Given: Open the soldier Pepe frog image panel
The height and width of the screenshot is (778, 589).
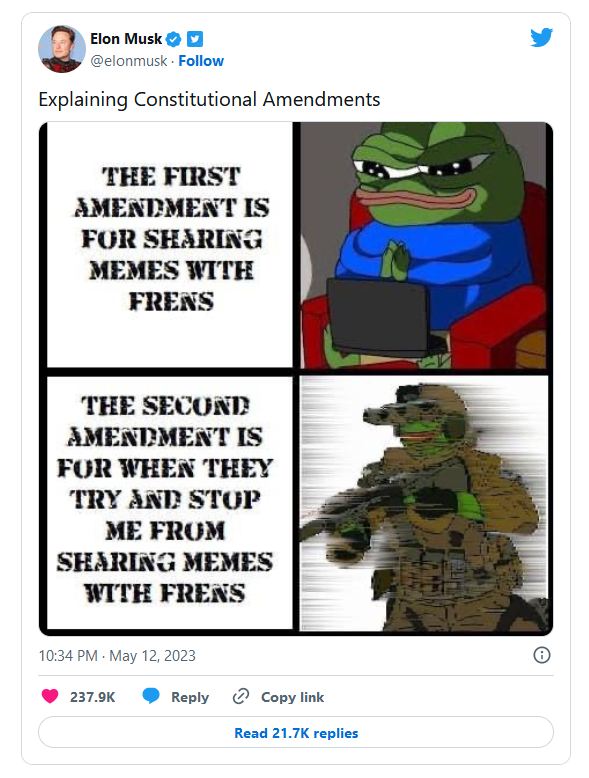Looking at the screenshot, I should point(424,503).
